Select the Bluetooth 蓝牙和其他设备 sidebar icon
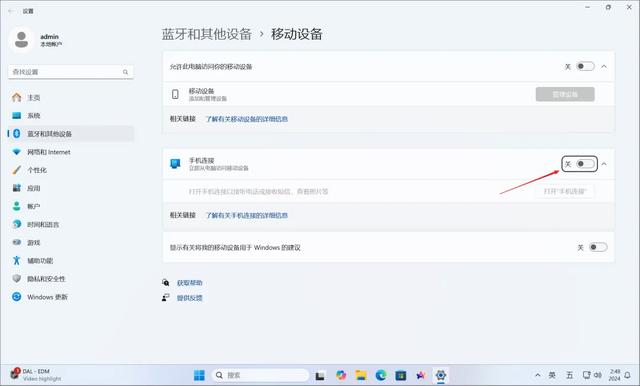The height and width of the screenshot is (386, 640). 17,133
